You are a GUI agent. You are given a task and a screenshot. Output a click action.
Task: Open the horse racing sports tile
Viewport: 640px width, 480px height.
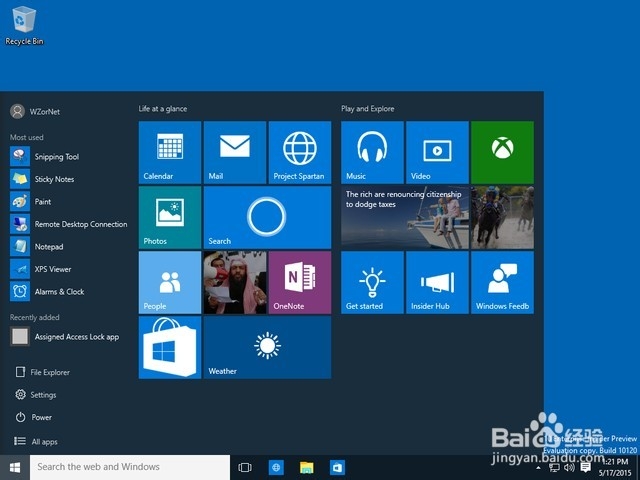502,218
